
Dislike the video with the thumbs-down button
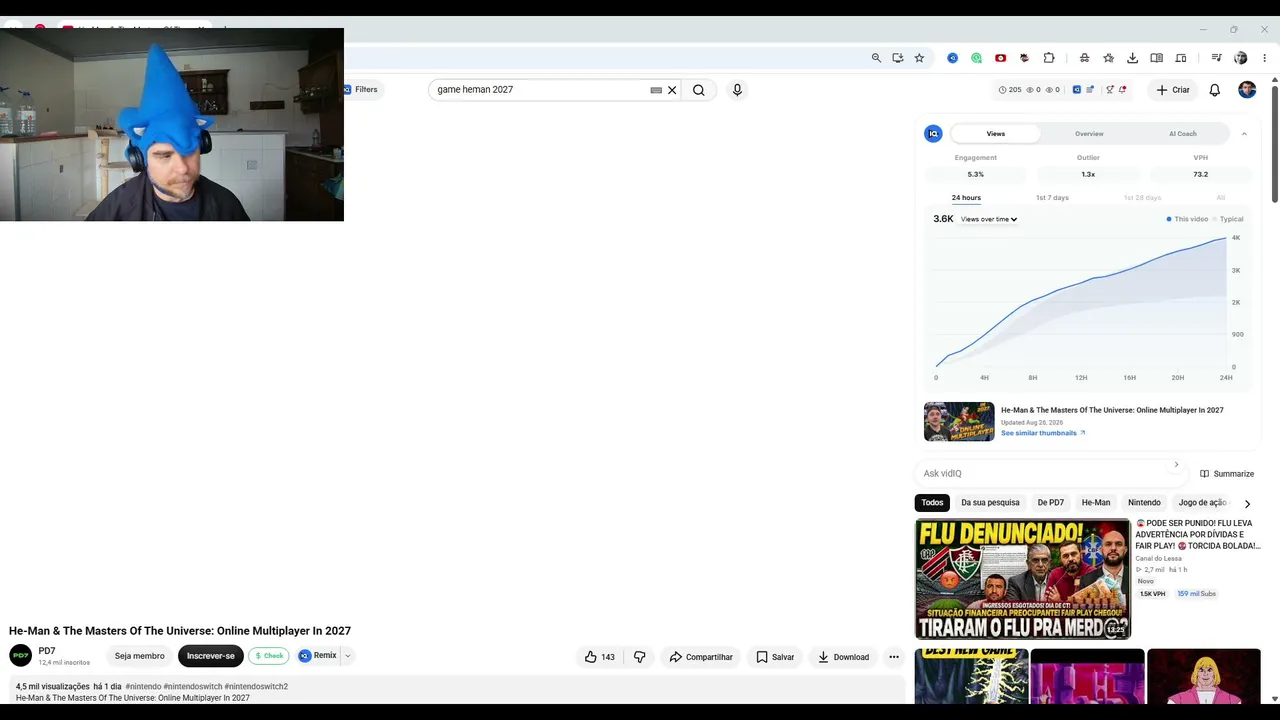tap(640, 657)
